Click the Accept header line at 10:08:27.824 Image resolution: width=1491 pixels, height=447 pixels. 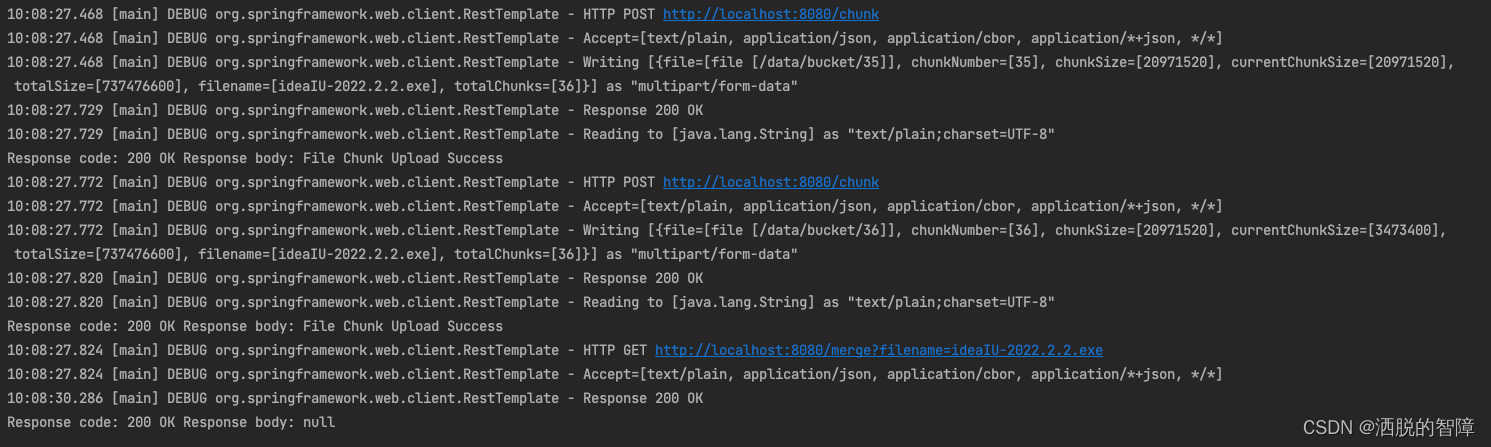pos(614,374)
